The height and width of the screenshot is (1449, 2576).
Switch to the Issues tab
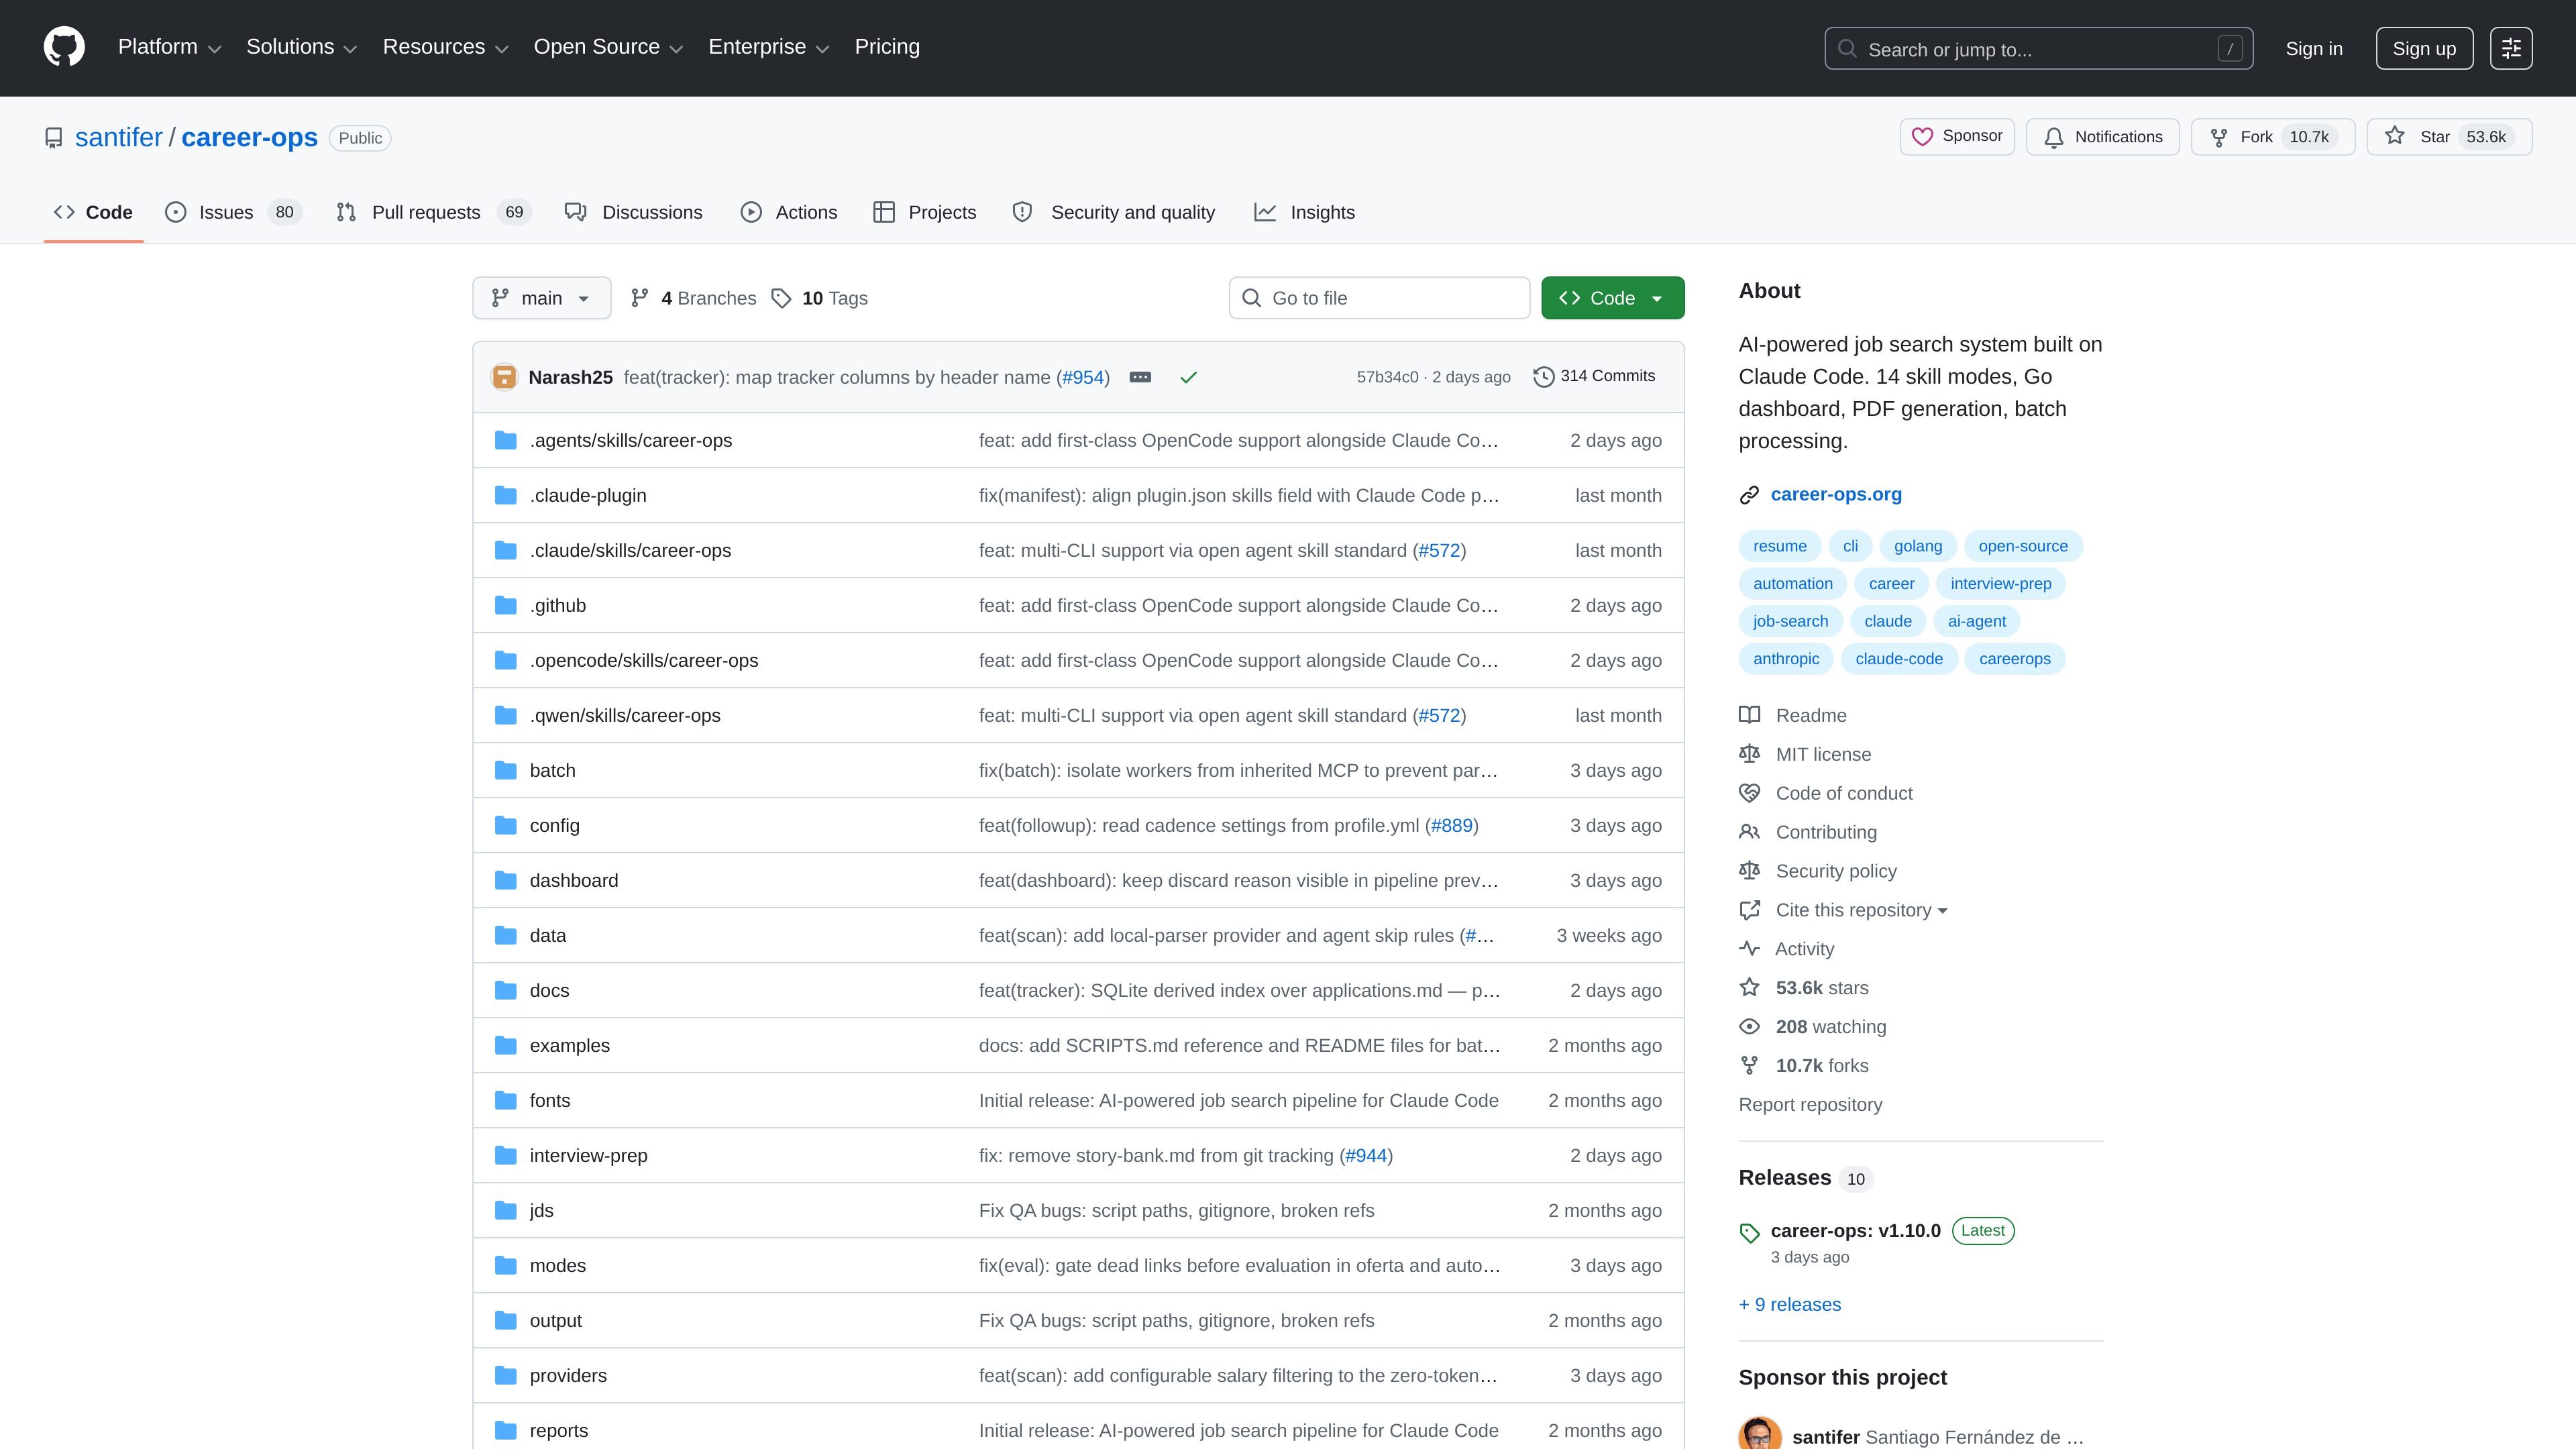point(233,212)
